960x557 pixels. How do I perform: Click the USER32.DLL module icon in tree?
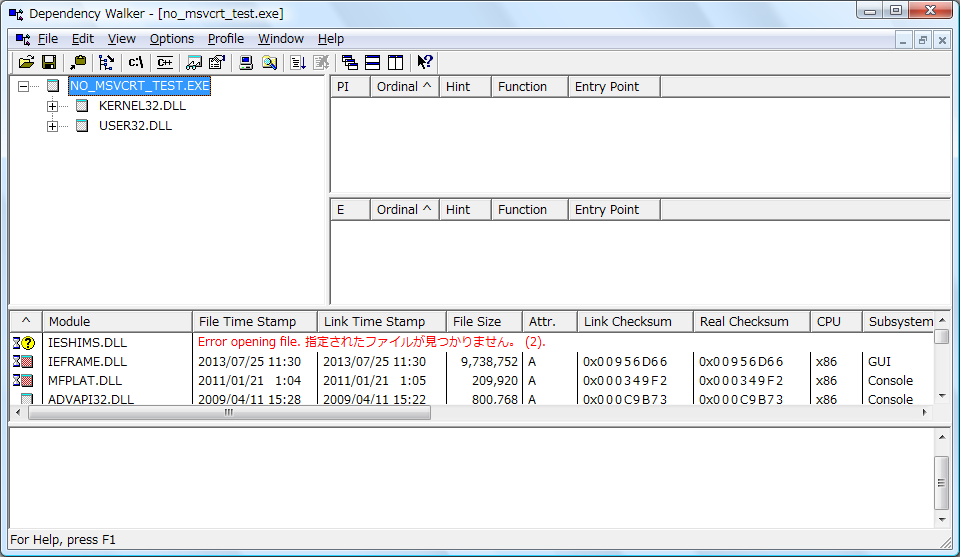click(x=82, y=126)
